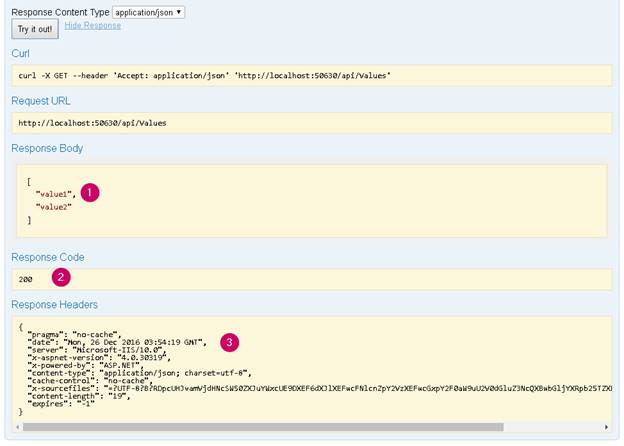
Task: Click the curl command text box
Action: 312,76
